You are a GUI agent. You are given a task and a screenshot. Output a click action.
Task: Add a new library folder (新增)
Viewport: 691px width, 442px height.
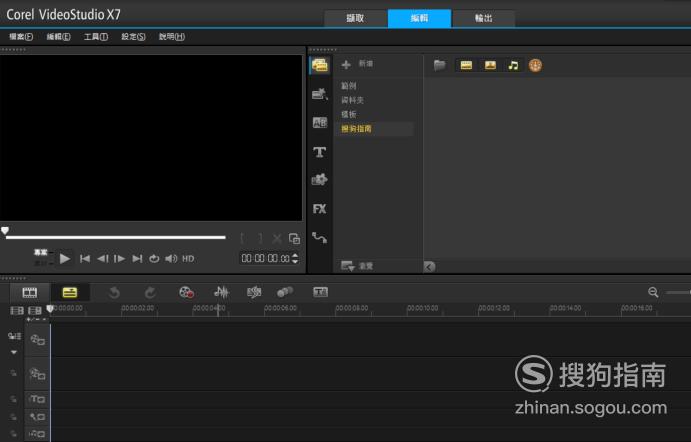357,64
